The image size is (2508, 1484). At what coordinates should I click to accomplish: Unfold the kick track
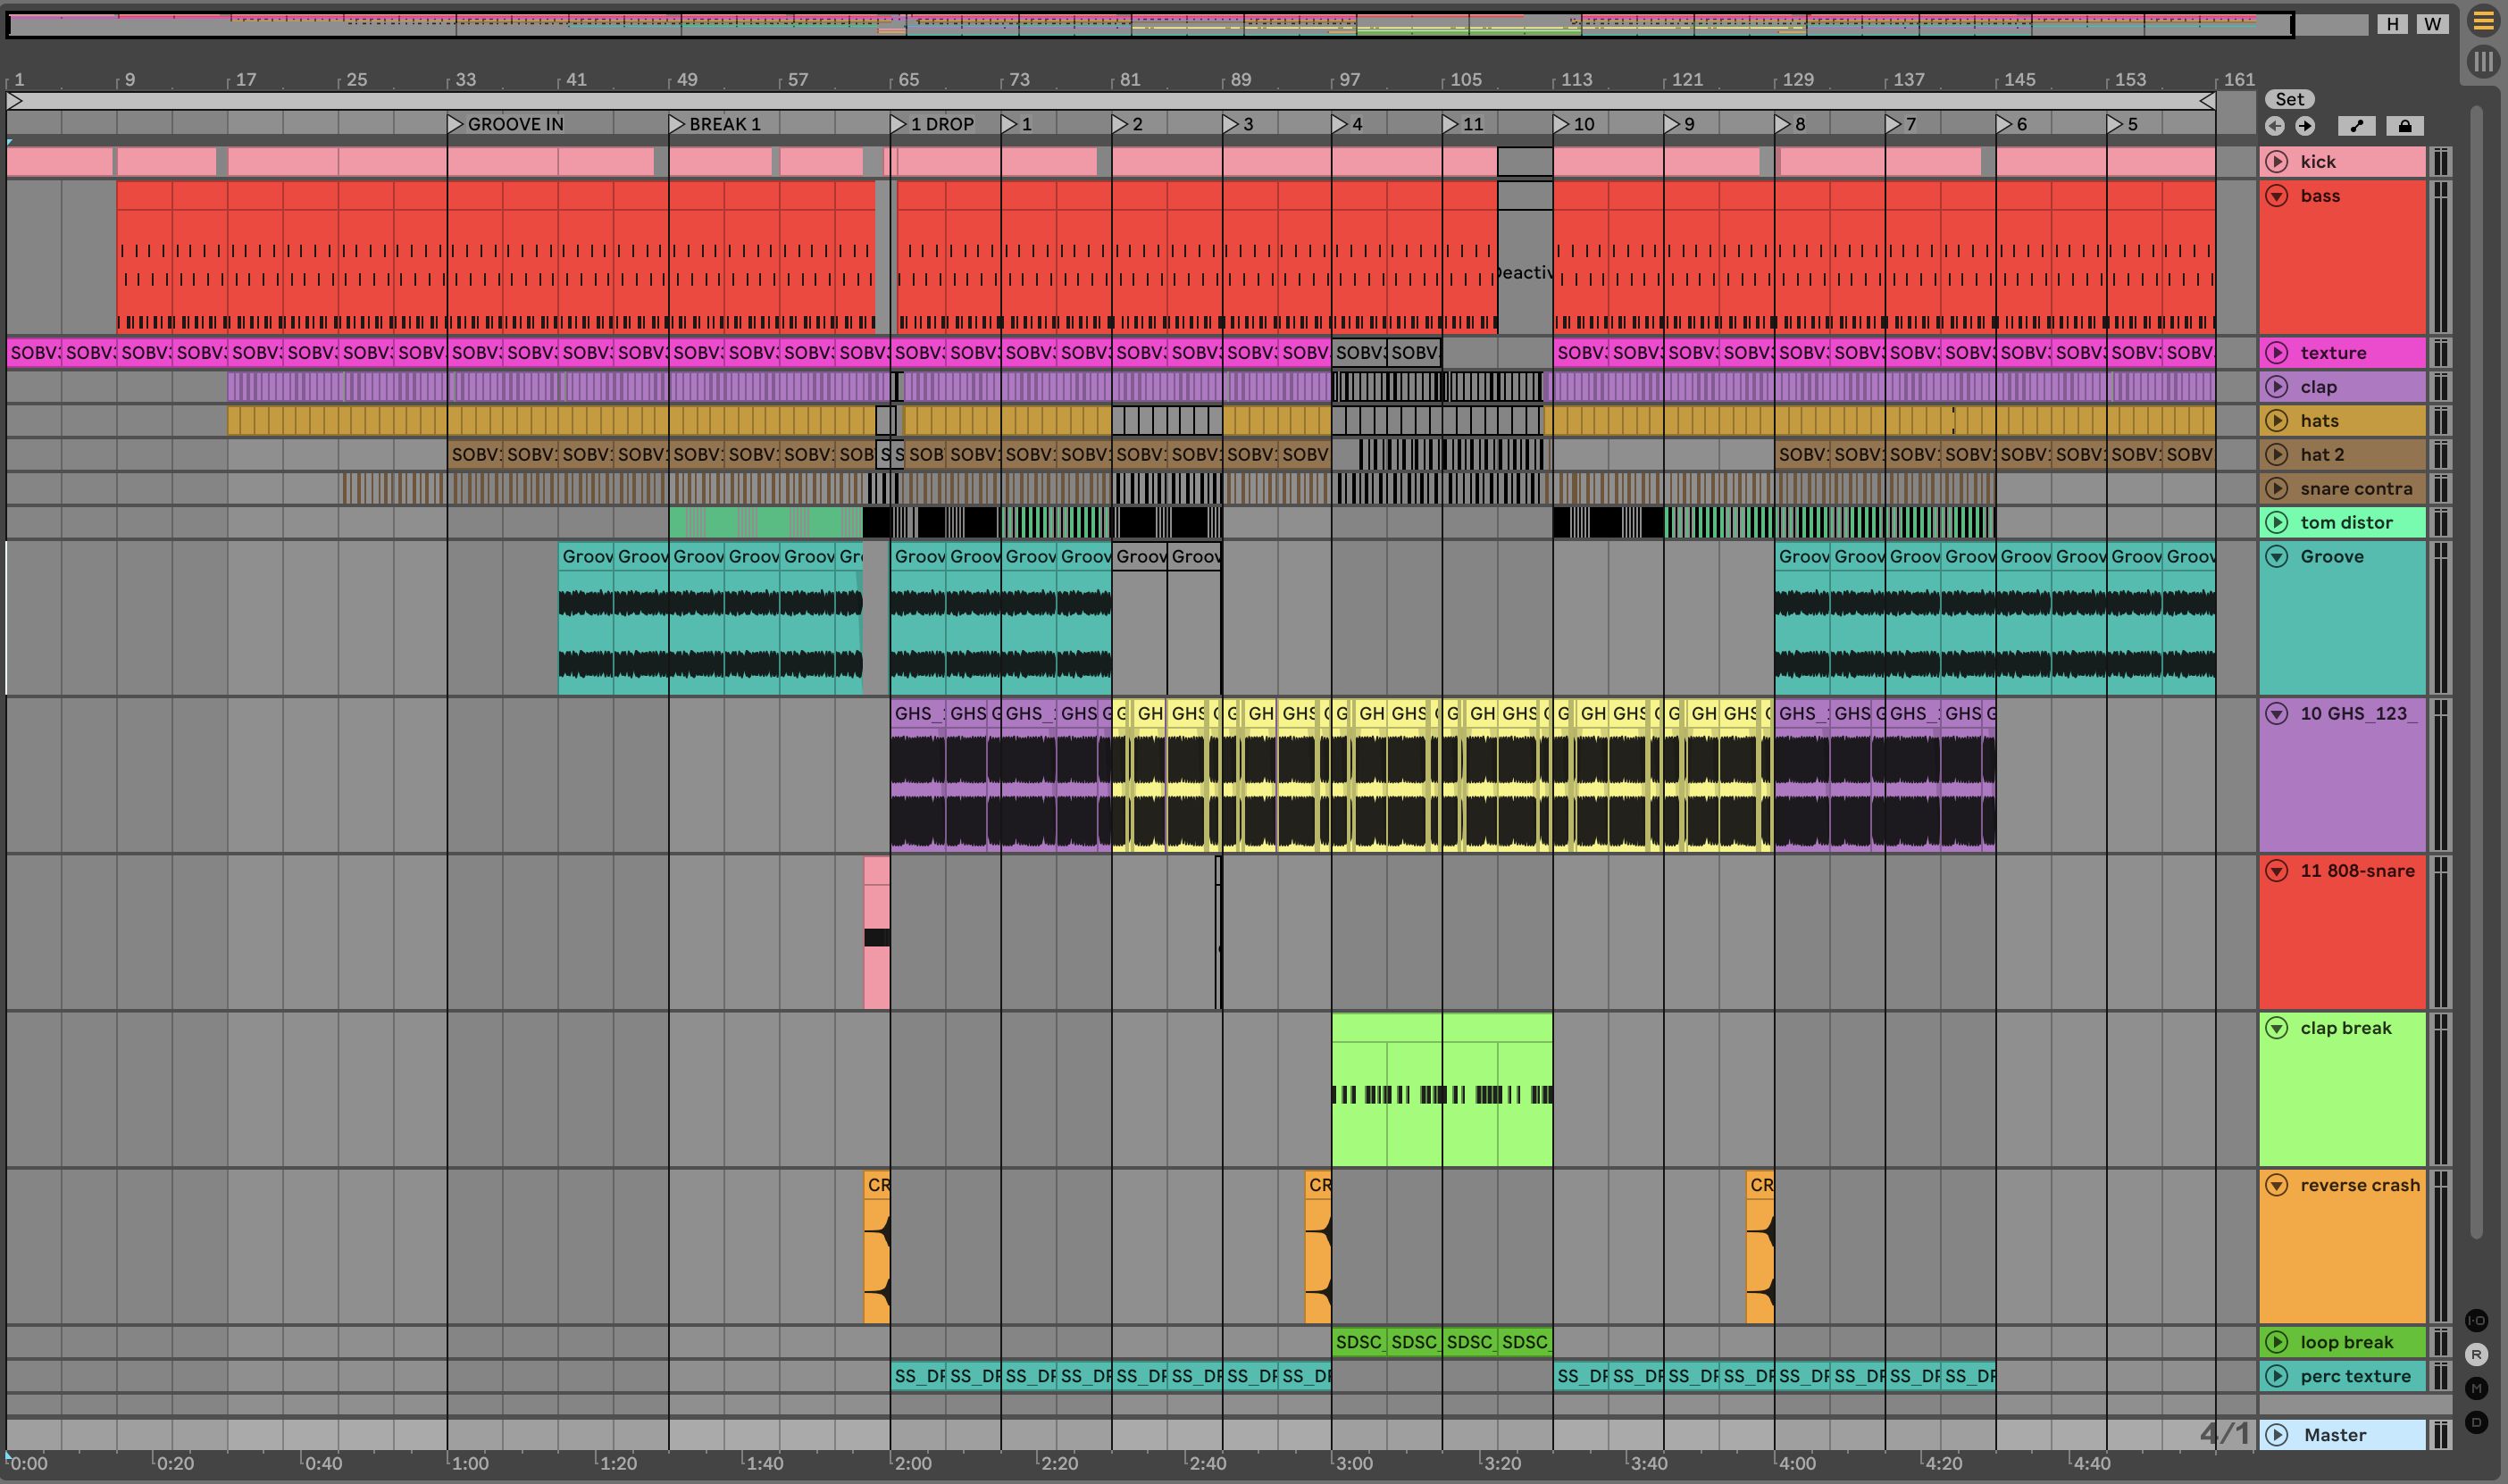[2277, 161]
